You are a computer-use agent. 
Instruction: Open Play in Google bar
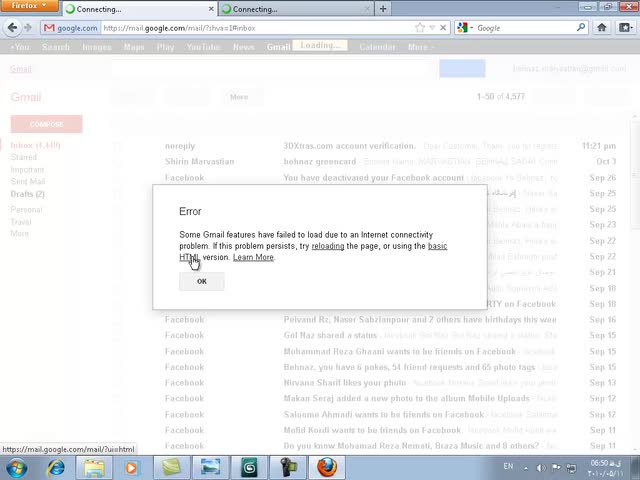(165, 47)
